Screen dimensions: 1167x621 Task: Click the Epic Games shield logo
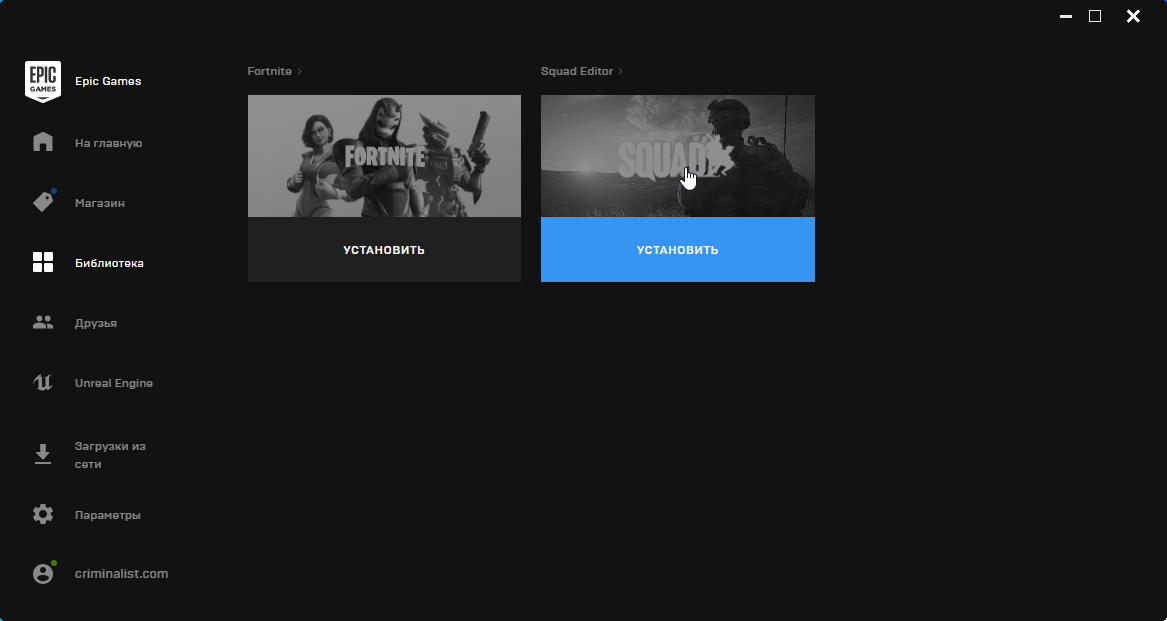[x=43, y=81]
